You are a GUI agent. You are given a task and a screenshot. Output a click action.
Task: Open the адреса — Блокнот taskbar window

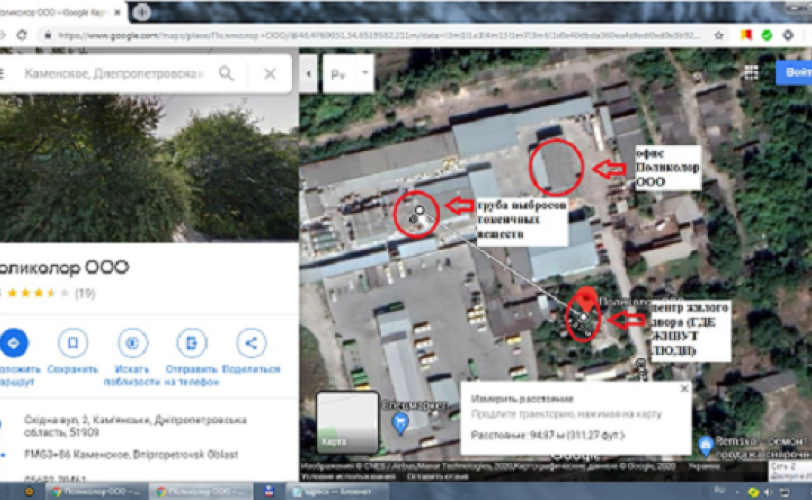pyautogui.click(x=337, y=491)
